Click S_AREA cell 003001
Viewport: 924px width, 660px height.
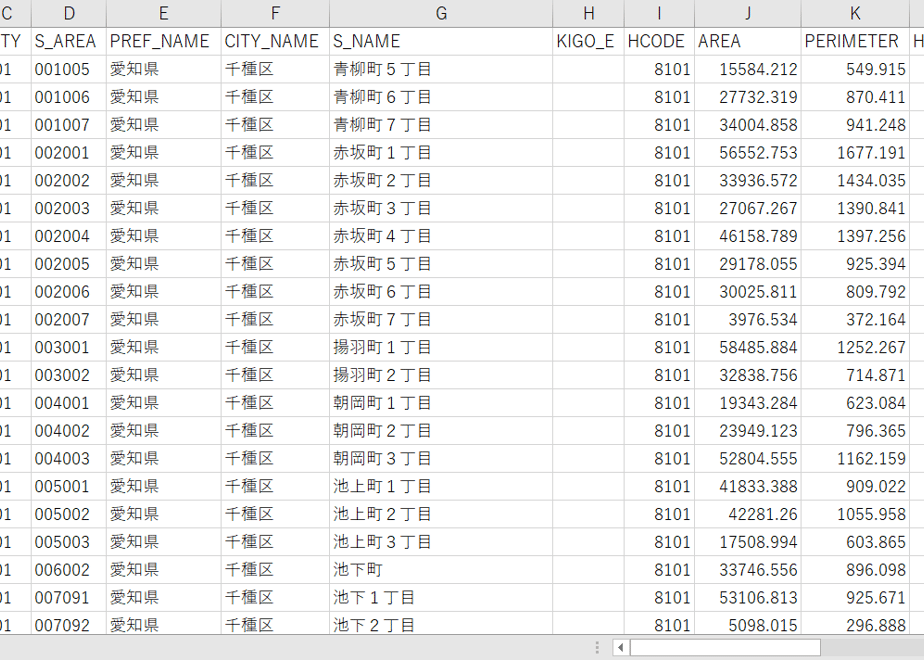point(69,348)
